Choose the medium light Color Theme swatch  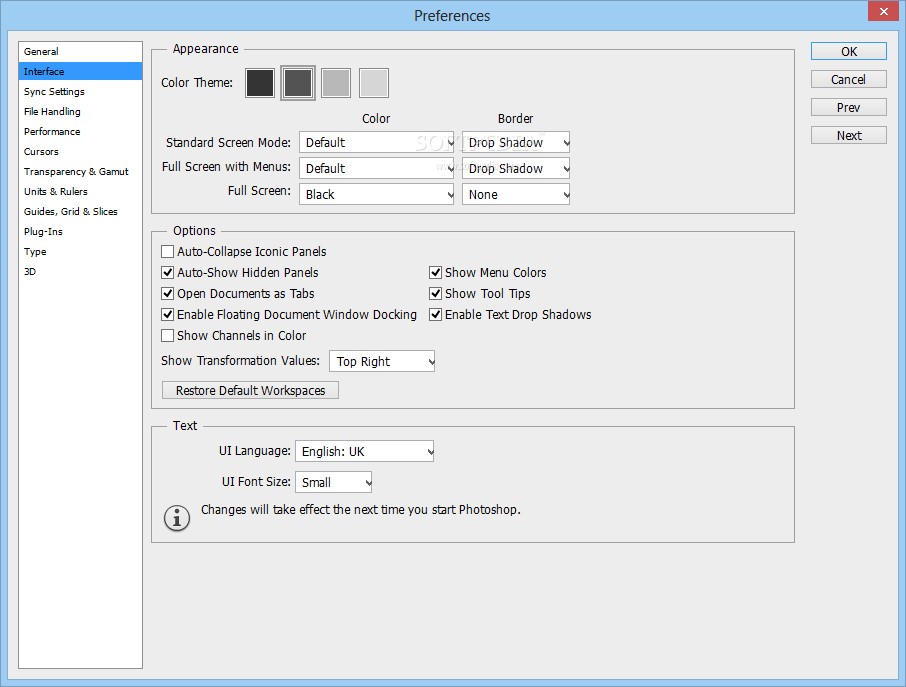(x=335, y=83)
